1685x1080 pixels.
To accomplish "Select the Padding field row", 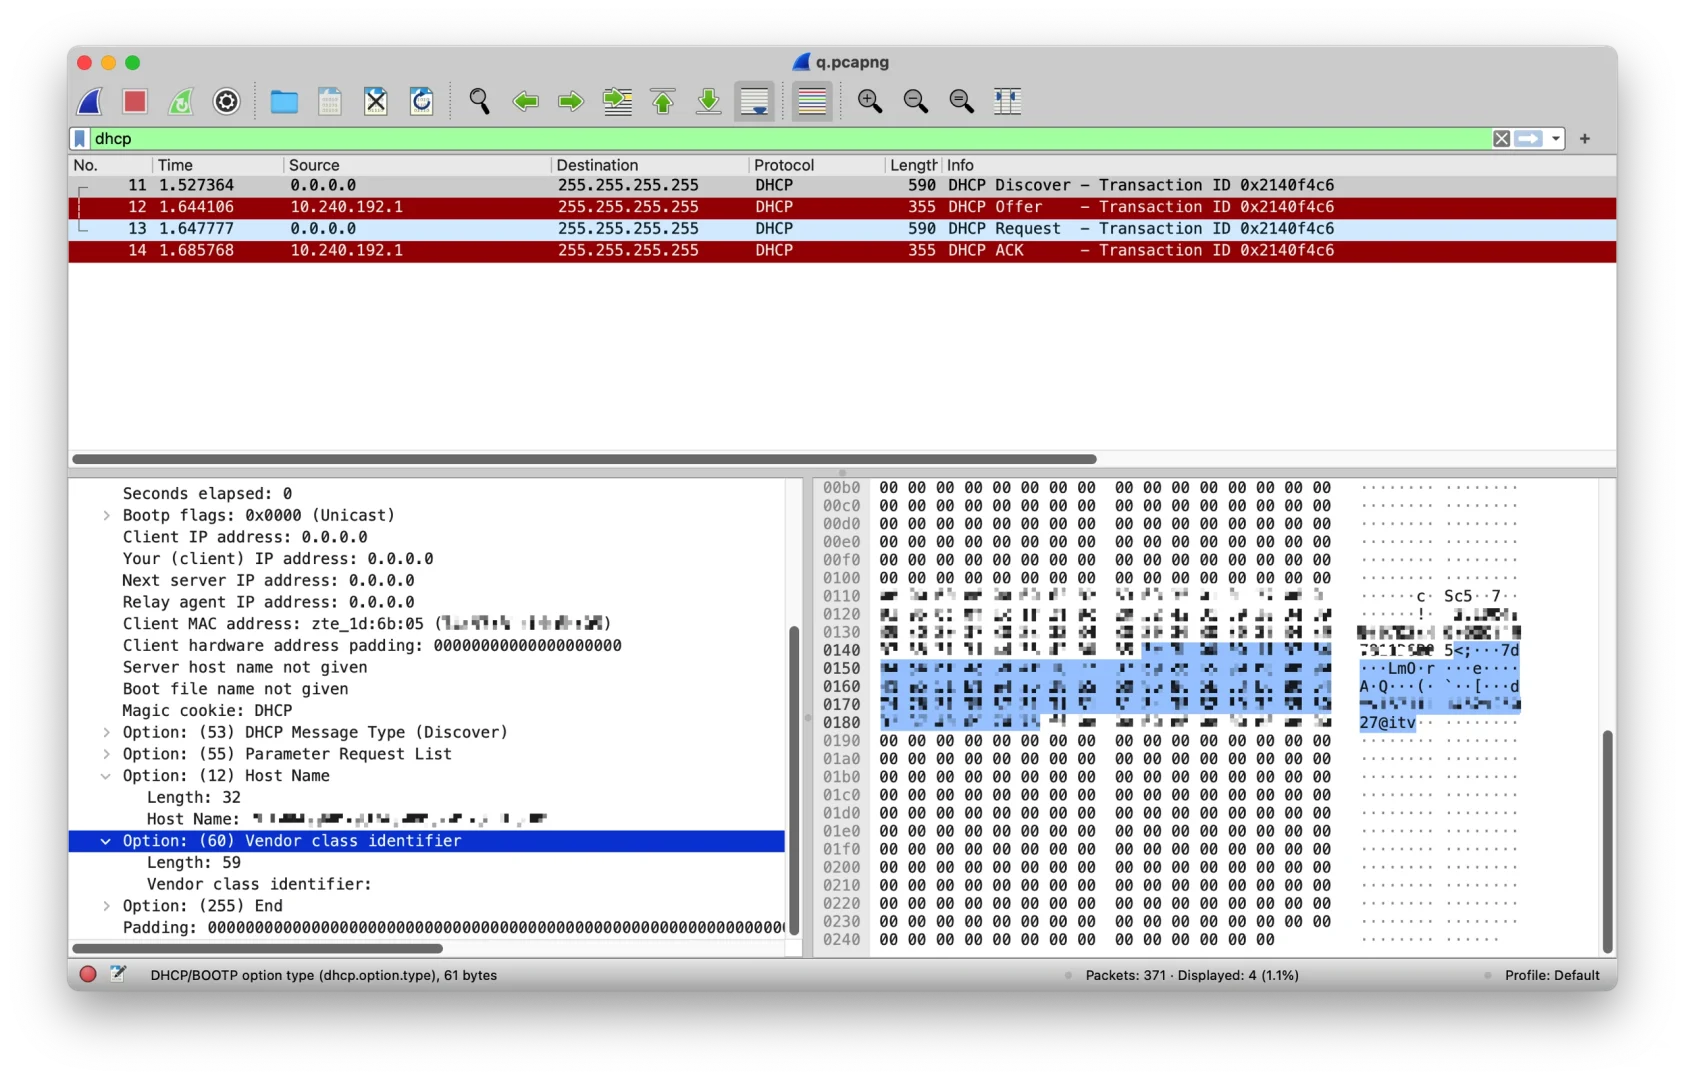I will (x=427, y=928).
